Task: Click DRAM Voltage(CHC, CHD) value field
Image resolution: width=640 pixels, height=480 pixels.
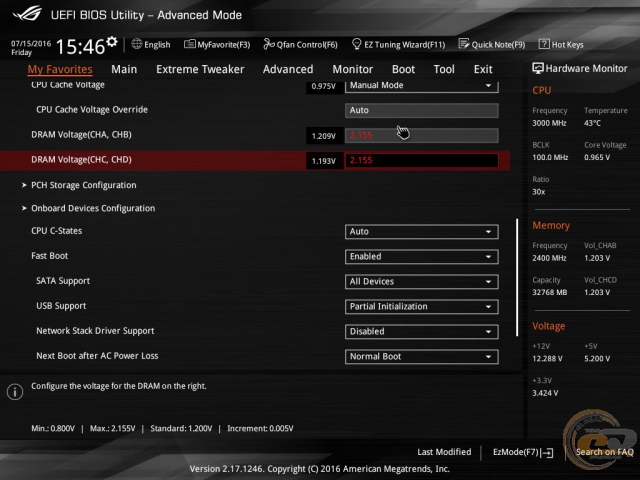Action: click(422, 160)
